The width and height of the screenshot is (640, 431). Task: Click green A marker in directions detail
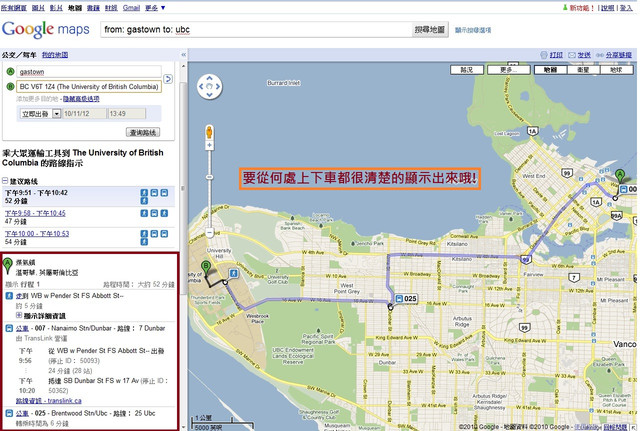tap(7, 266)
